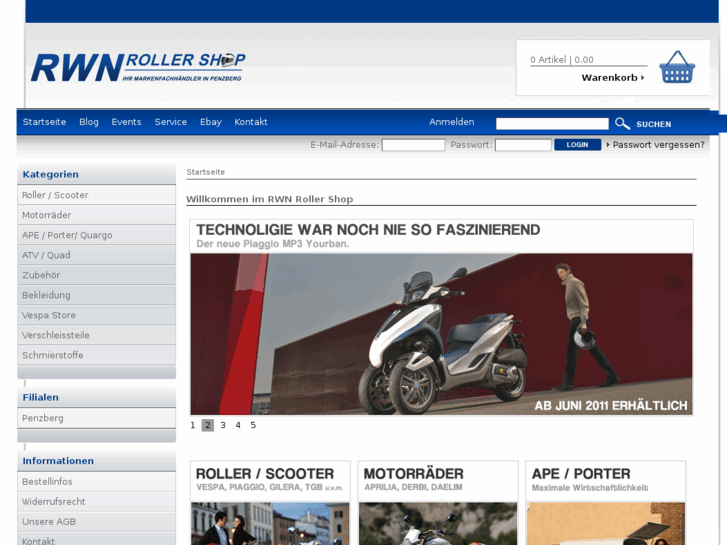
Task: Click the Startseite breadcrumb
Action: (205, 172)
